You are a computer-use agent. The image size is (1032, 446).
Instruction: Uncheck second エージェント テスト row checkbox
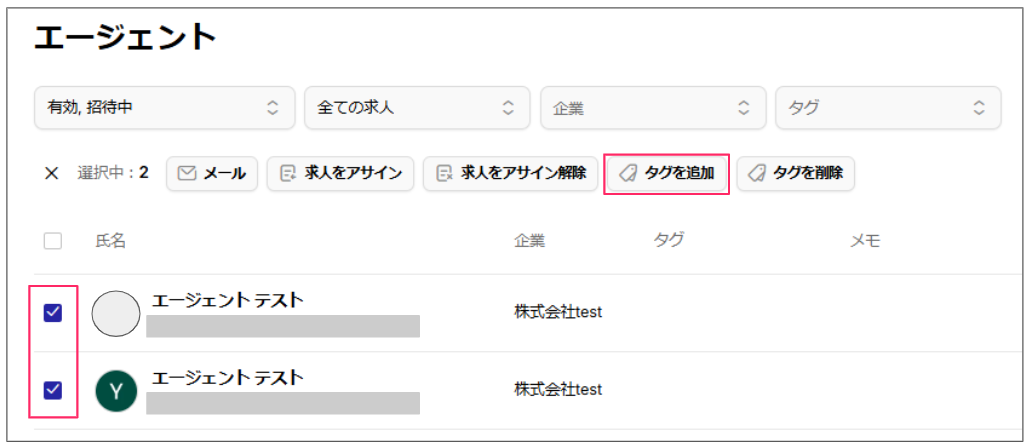click(x=53, y=391)
